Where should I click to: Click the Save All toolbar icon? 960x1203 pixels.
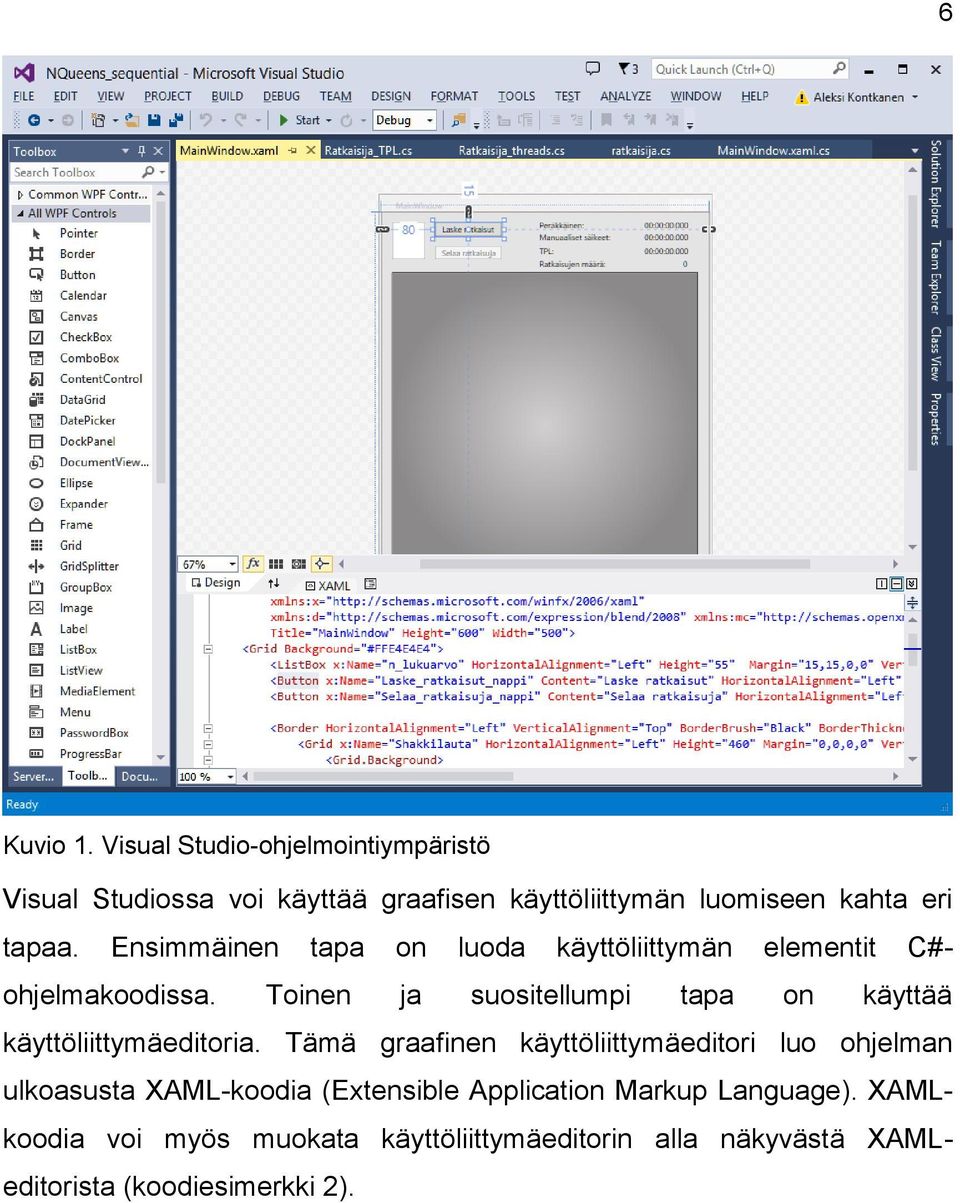coord(176,120)
